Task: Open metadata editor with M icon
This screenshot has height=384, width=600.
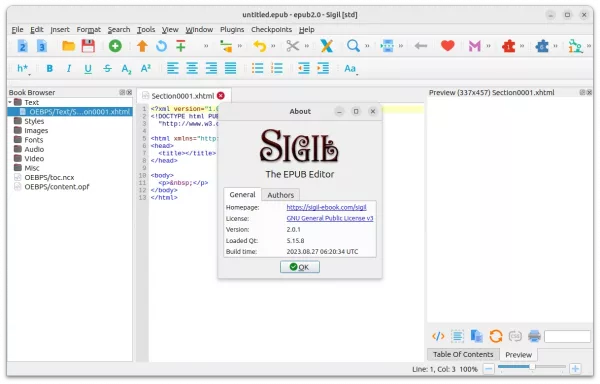Action: point(474,46)
